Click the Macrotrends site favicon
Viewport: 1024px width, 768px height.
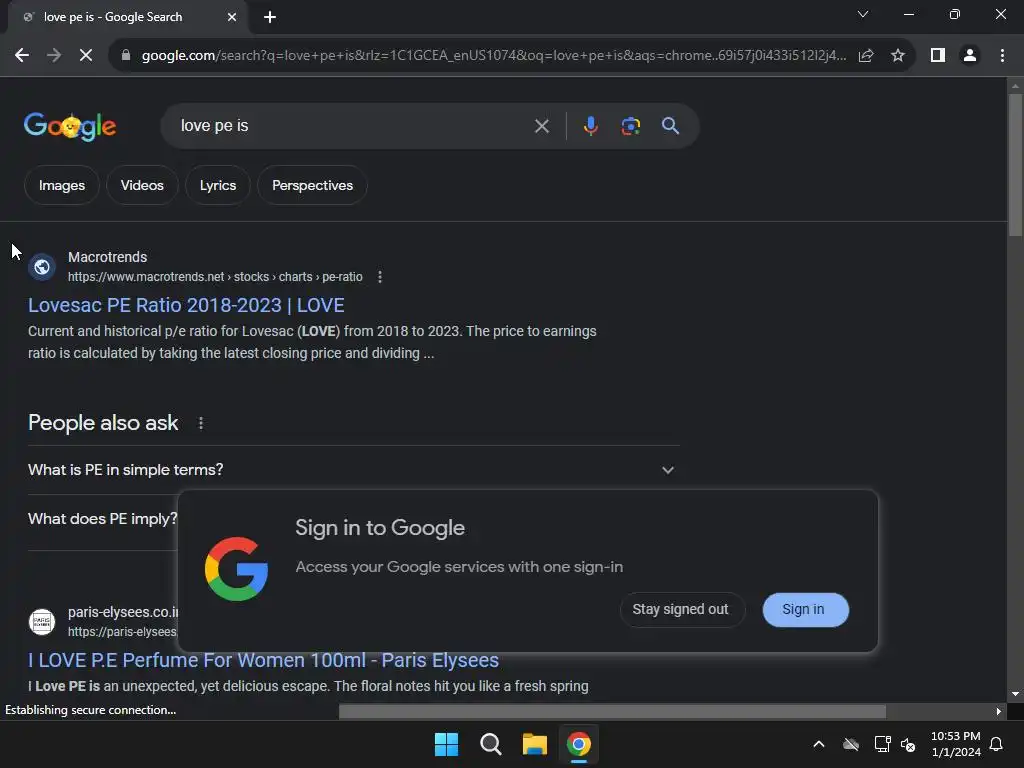point(42,266)
